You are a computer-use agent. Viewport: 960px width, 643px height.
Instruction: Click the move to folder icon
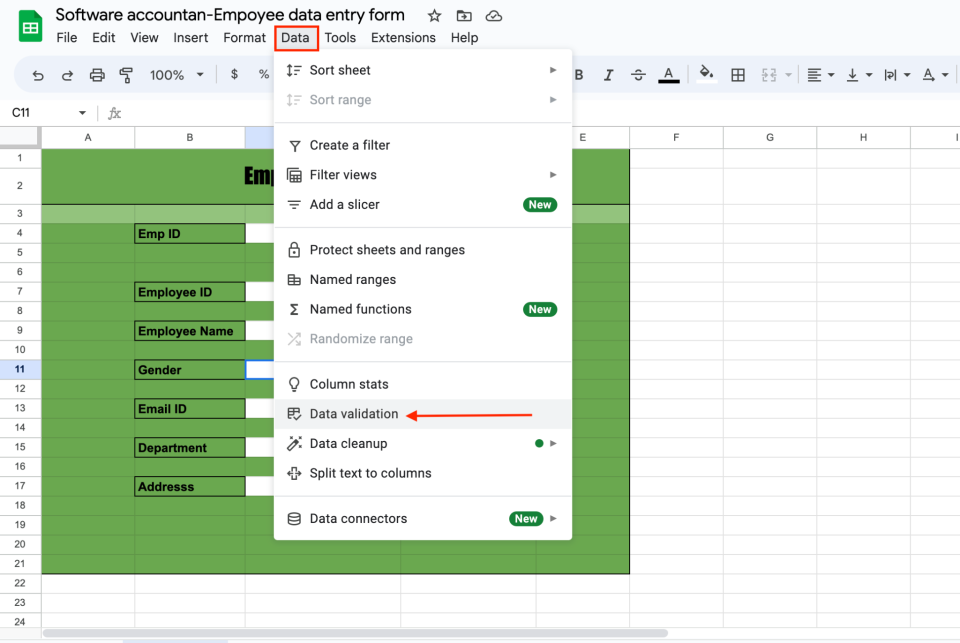464,16
